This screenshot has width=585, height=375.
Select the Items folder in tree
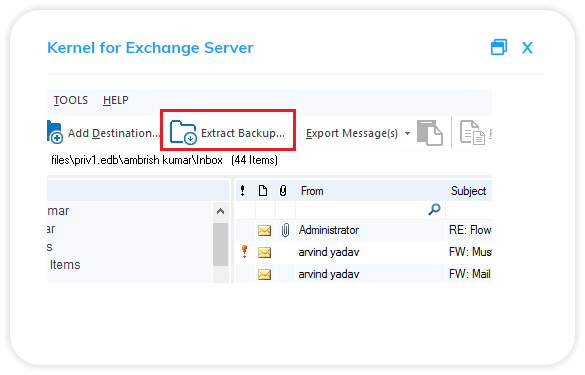[65, 265]
